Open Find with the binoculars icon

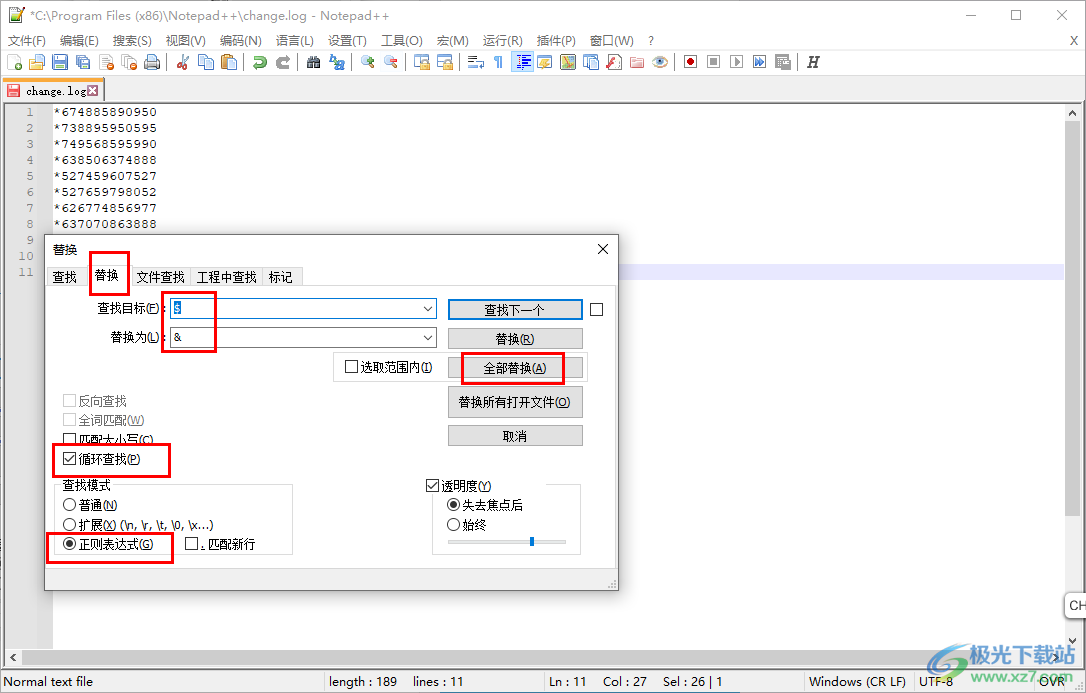[314, 62]
